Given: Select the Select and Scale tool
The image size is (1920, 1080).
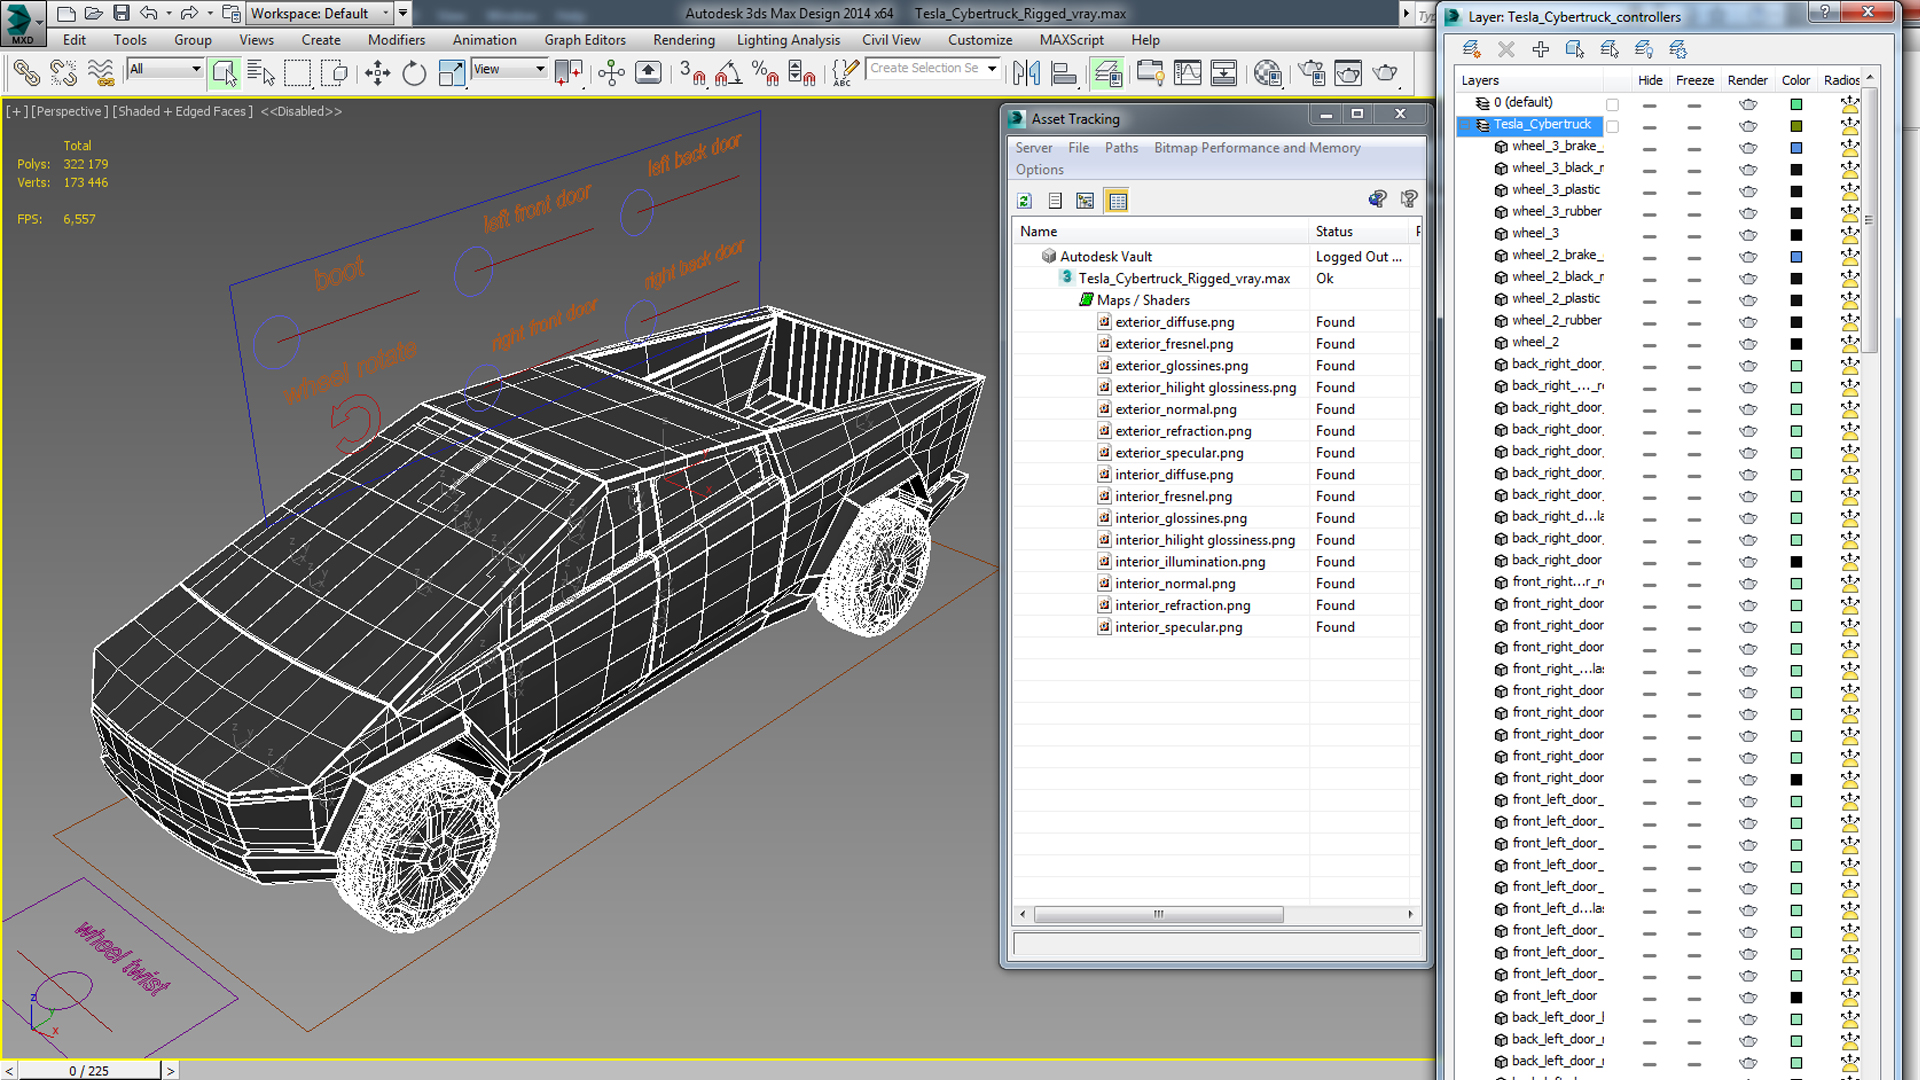Looking at the screenshot, I should point(451,73).
